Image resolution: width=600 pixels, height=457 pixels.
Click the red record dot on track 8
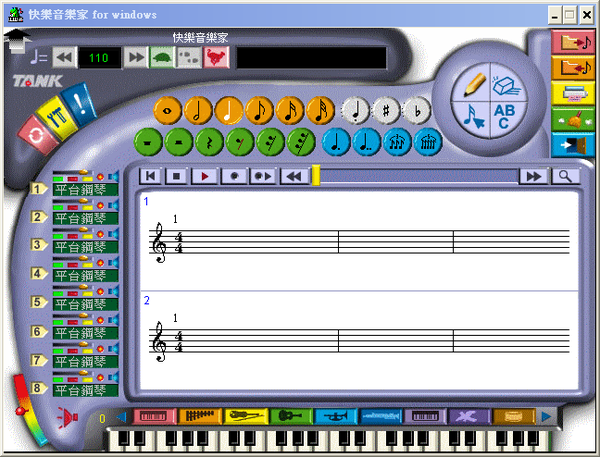pos(100,377)
